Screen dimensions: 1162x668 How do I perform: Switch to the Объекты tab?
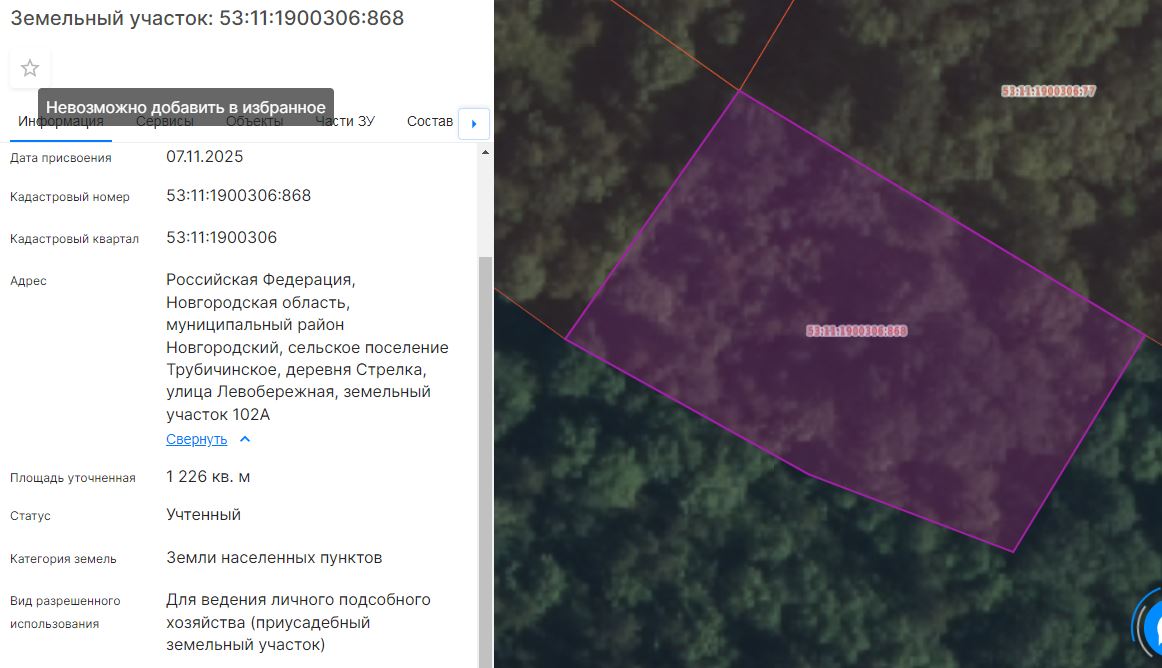(254, 122)
